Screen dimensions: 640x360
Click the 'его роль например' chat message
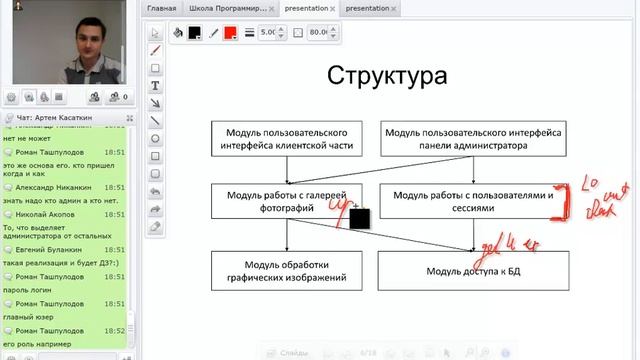(x=37, y=344)
